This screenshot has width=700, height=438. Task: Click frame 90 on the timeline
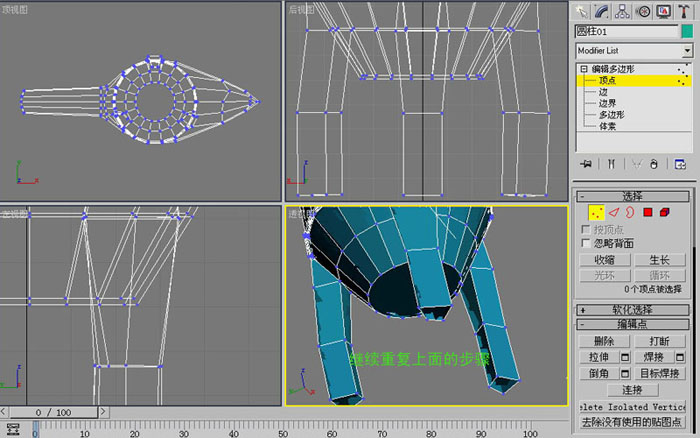point(481,434)
